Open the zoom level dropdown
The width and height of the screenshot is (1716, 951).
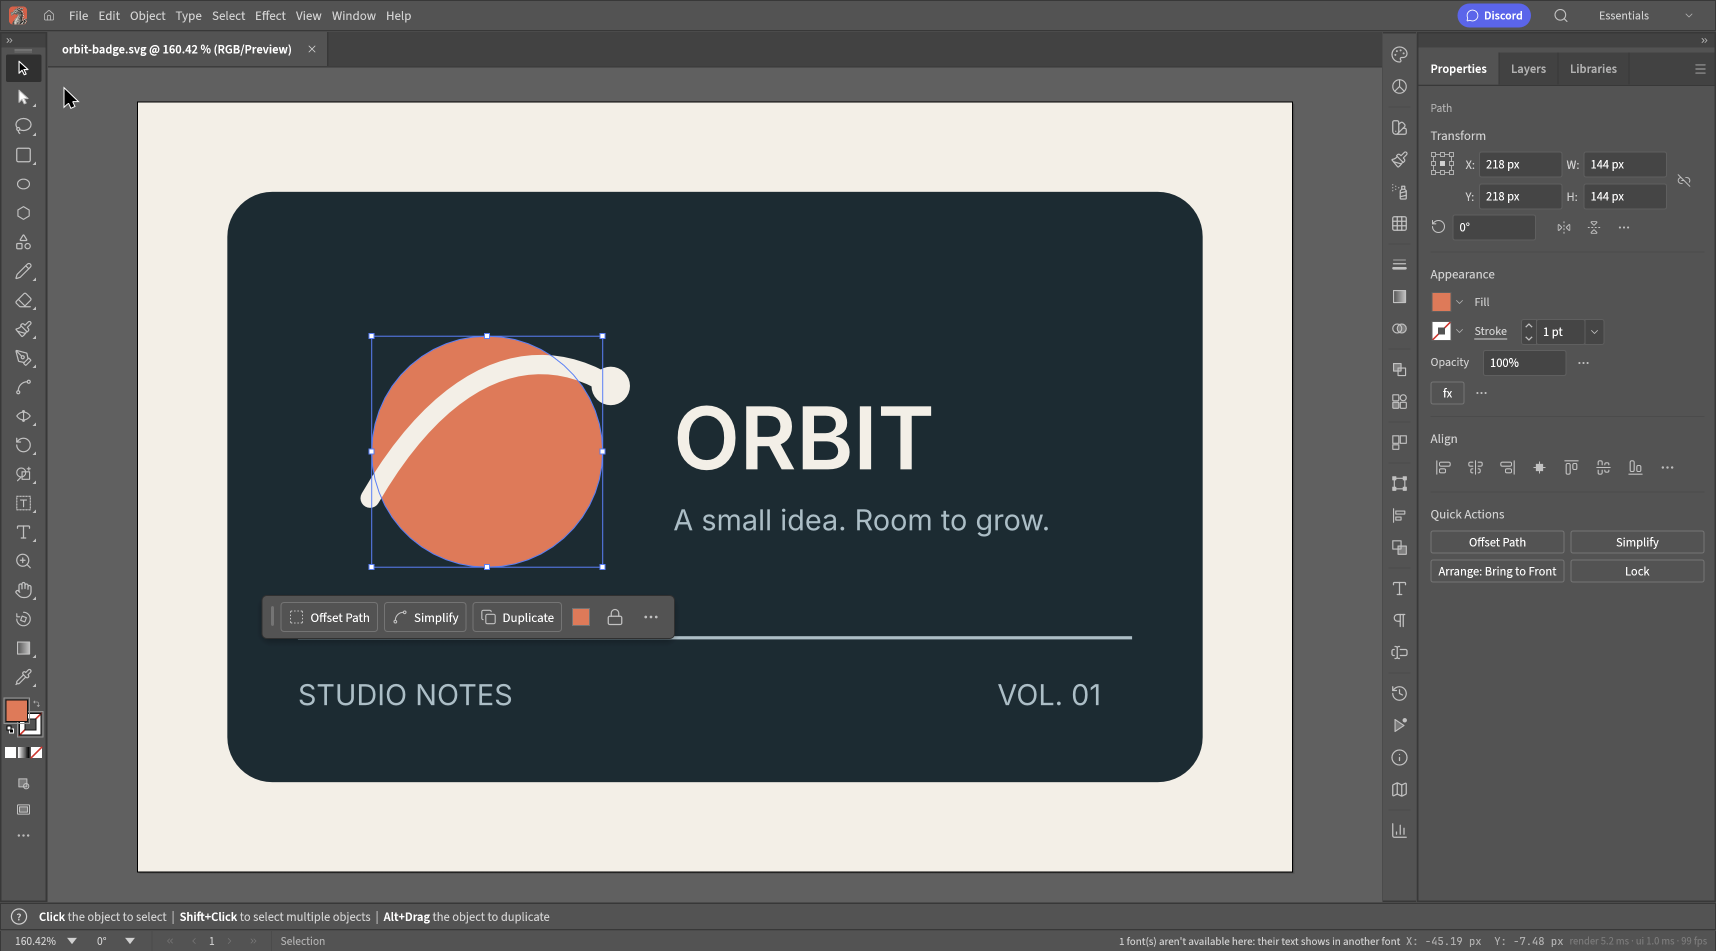[x=72, y=941]
